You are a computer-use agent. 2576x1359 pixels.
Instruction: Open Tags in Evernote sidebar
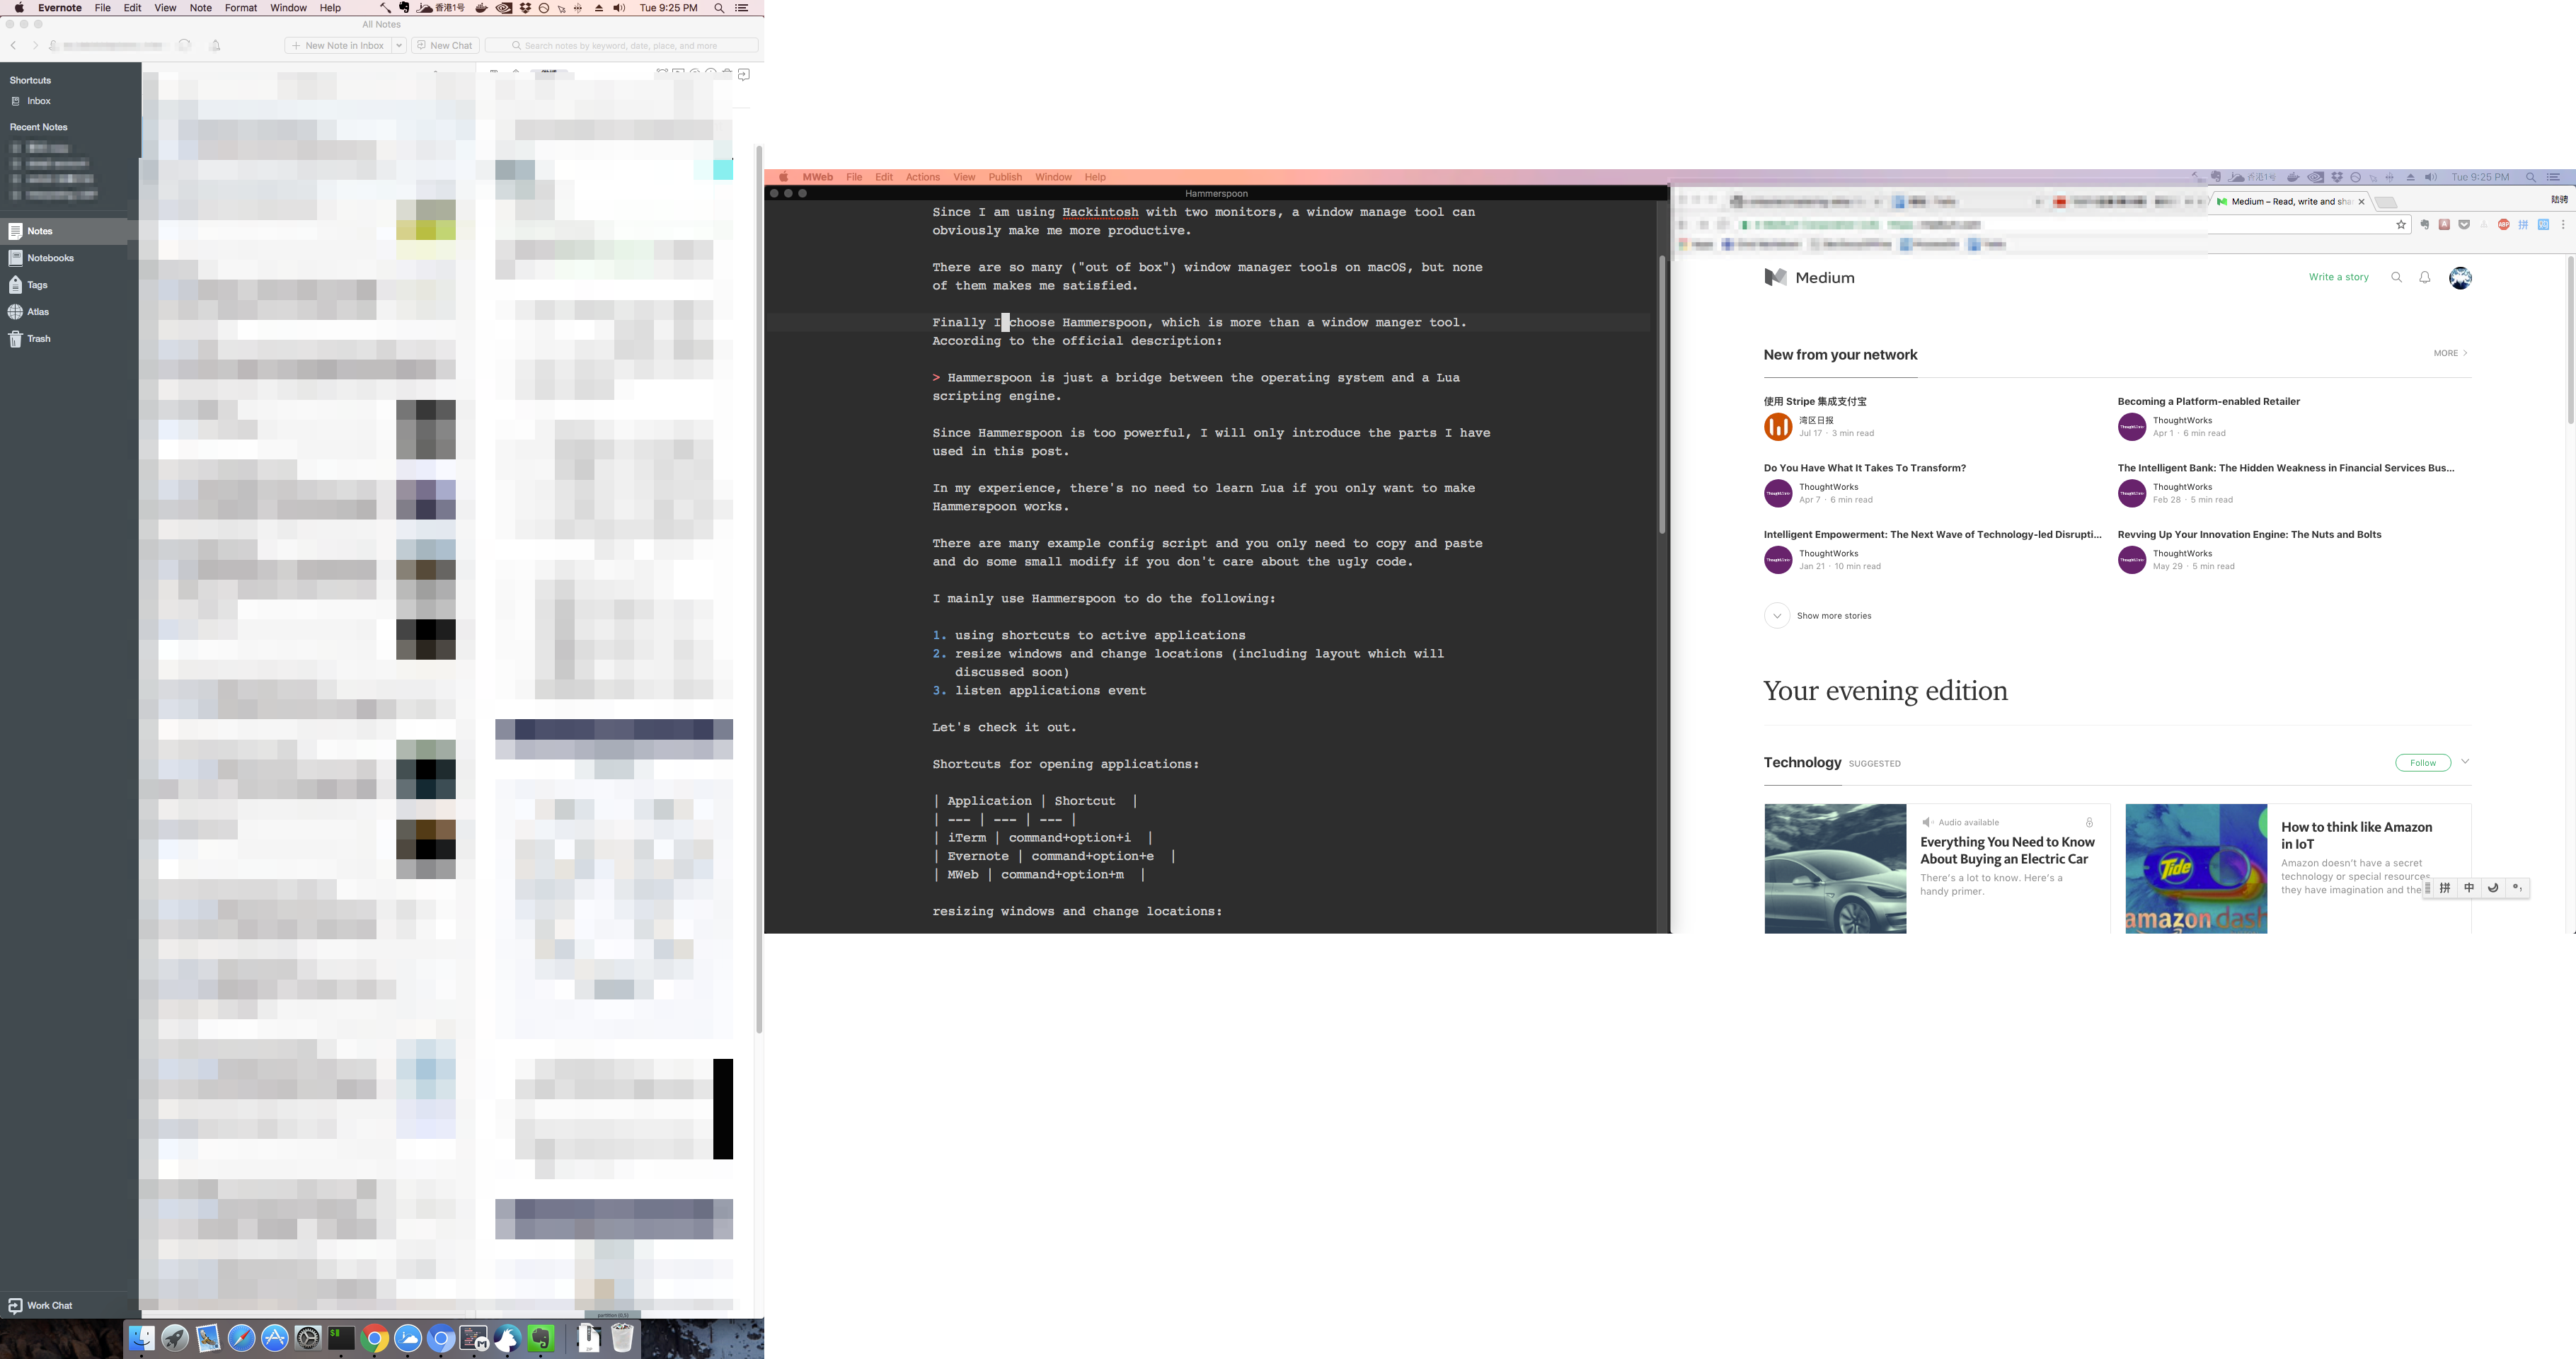click(x=37, y=285)
